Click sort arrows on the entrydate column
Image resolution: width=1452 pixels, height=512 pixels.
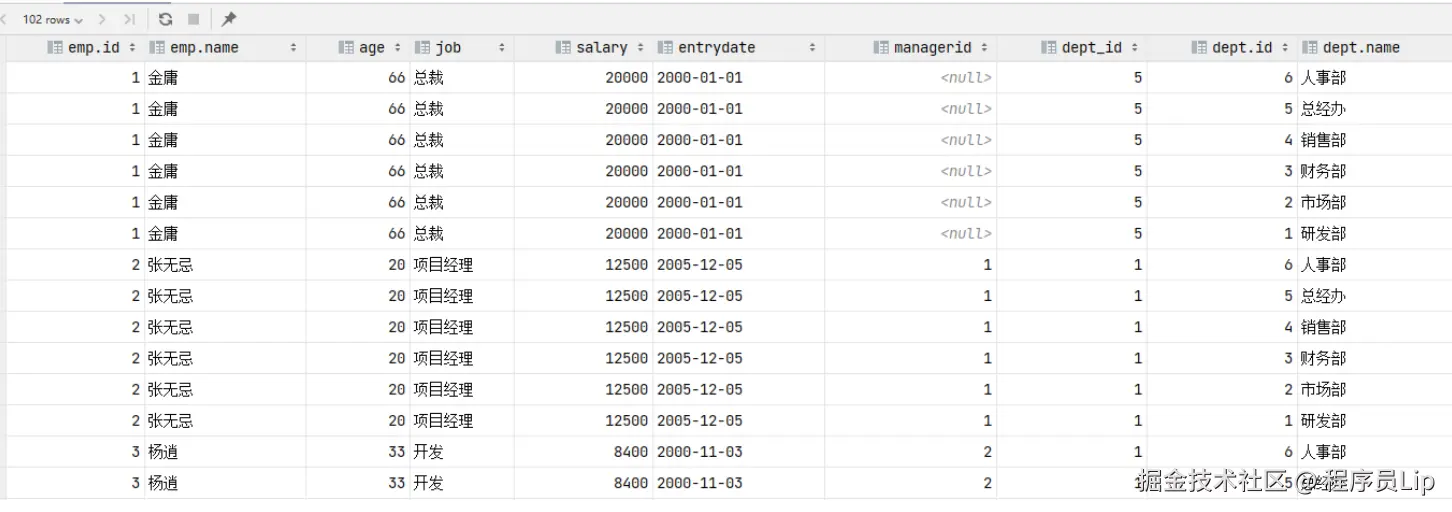click(812, 47)
